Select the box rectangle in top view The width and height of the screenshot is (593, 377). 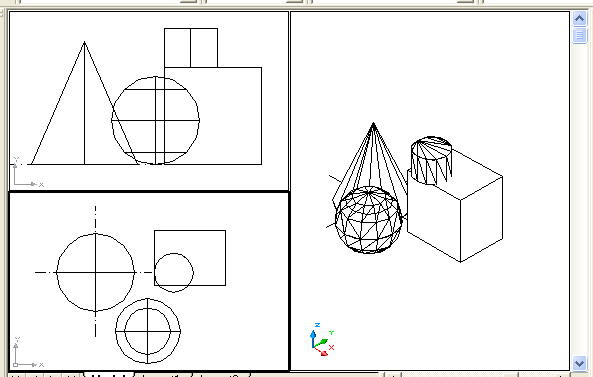[x=190, y=258]
